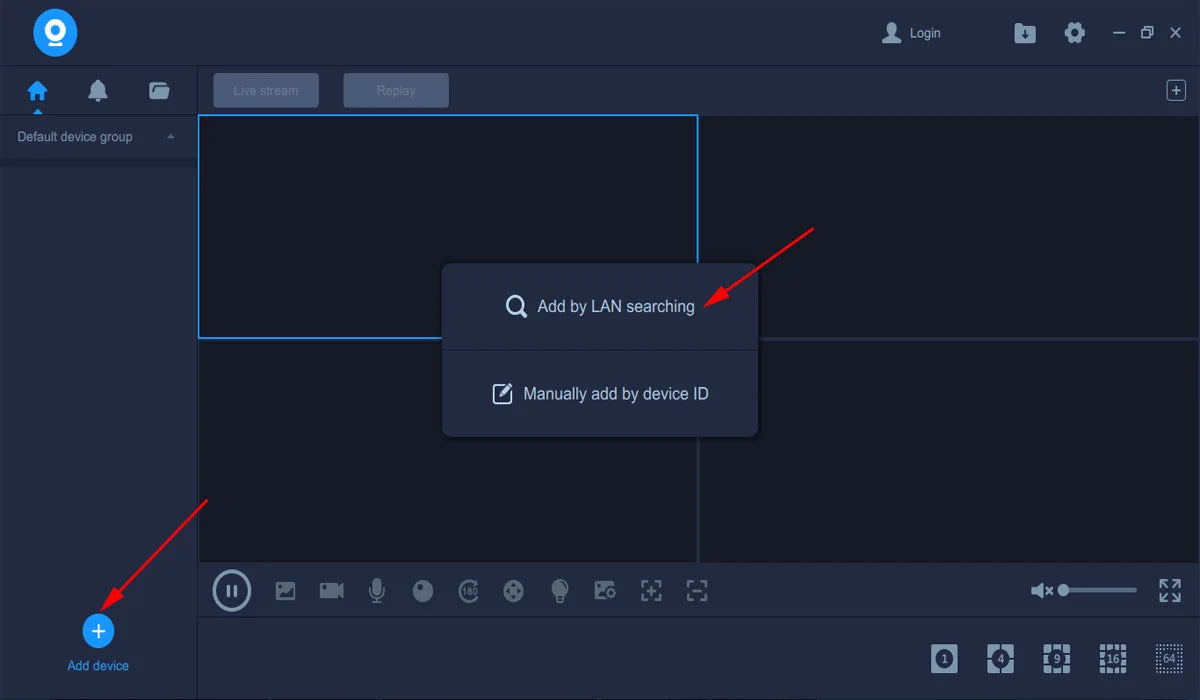Screen dimensions: 1200x700
Task: Take a snapshot with the picture icon
Action: pos(286,591)
